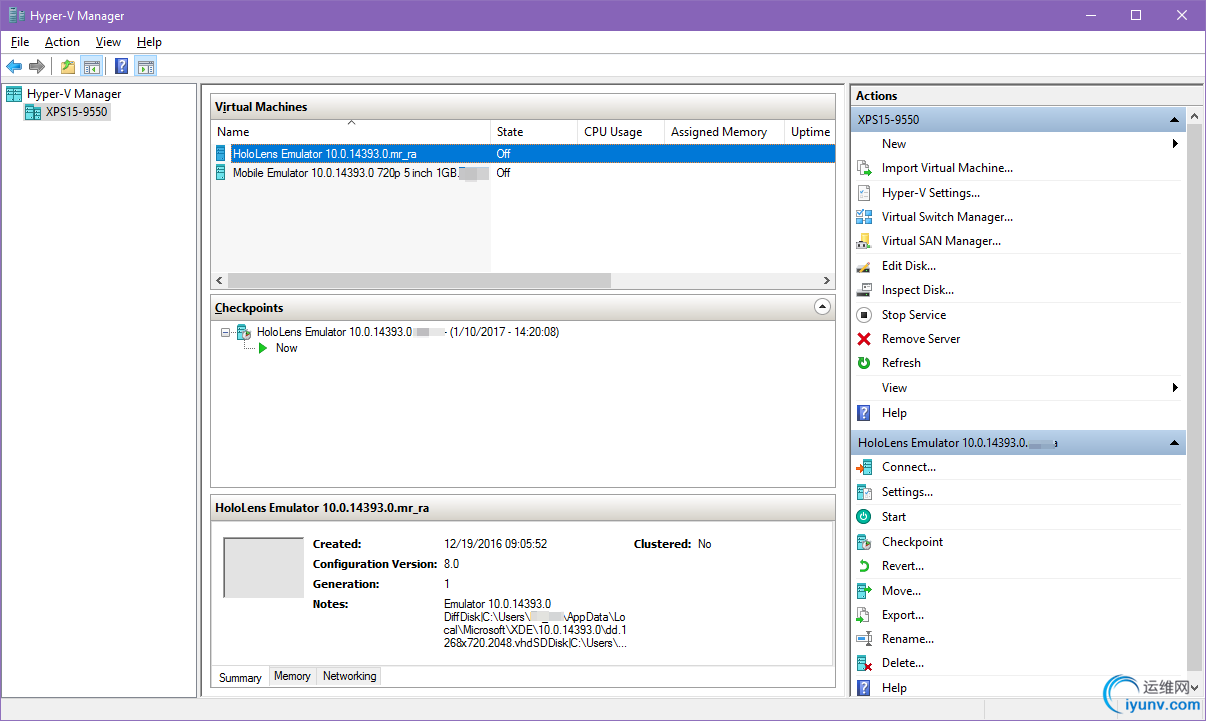This screenshot has height=721, width=1206.
Task: Select the Now checkpoint entry
Action: point(287,348)
